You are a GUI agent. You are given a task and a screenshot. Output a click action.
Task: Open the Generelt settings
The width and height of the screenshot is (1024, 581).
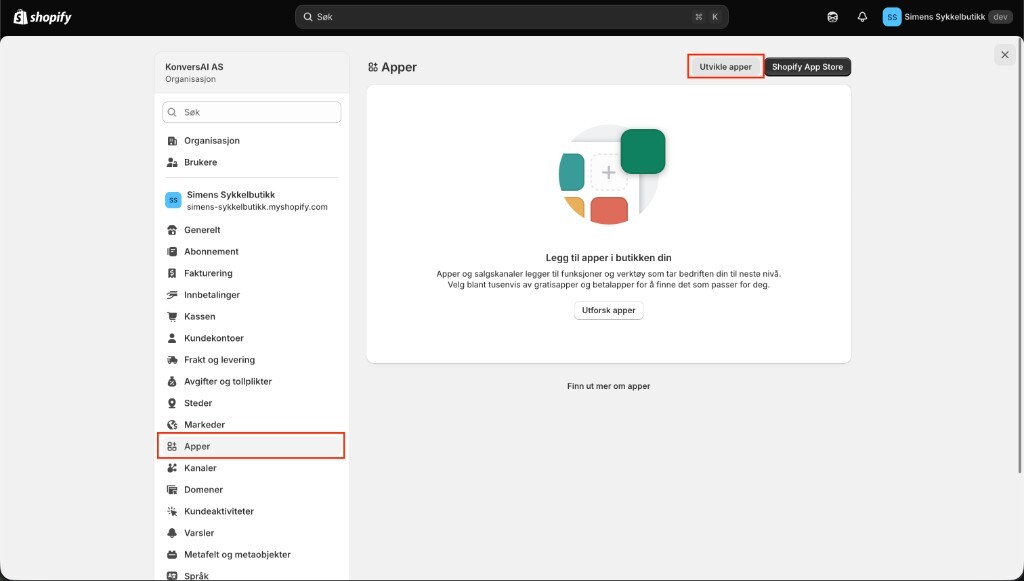click(251, 230)
